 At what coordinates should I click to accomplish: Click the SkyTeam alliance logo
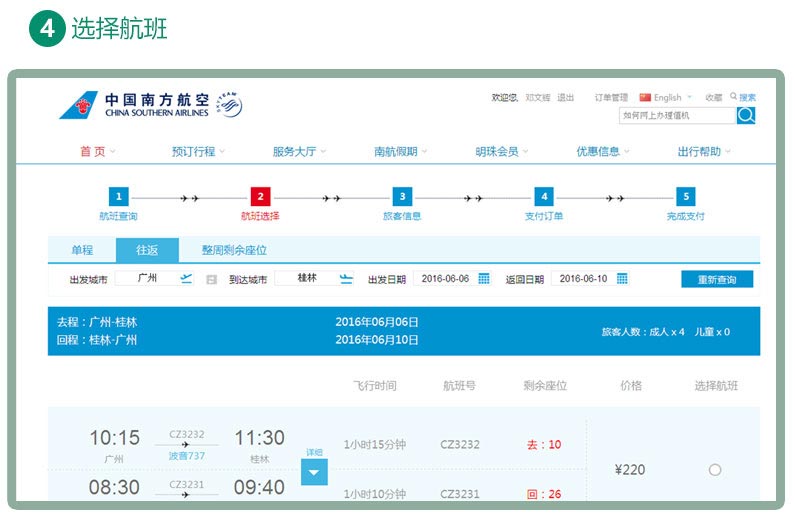[227, 105]
